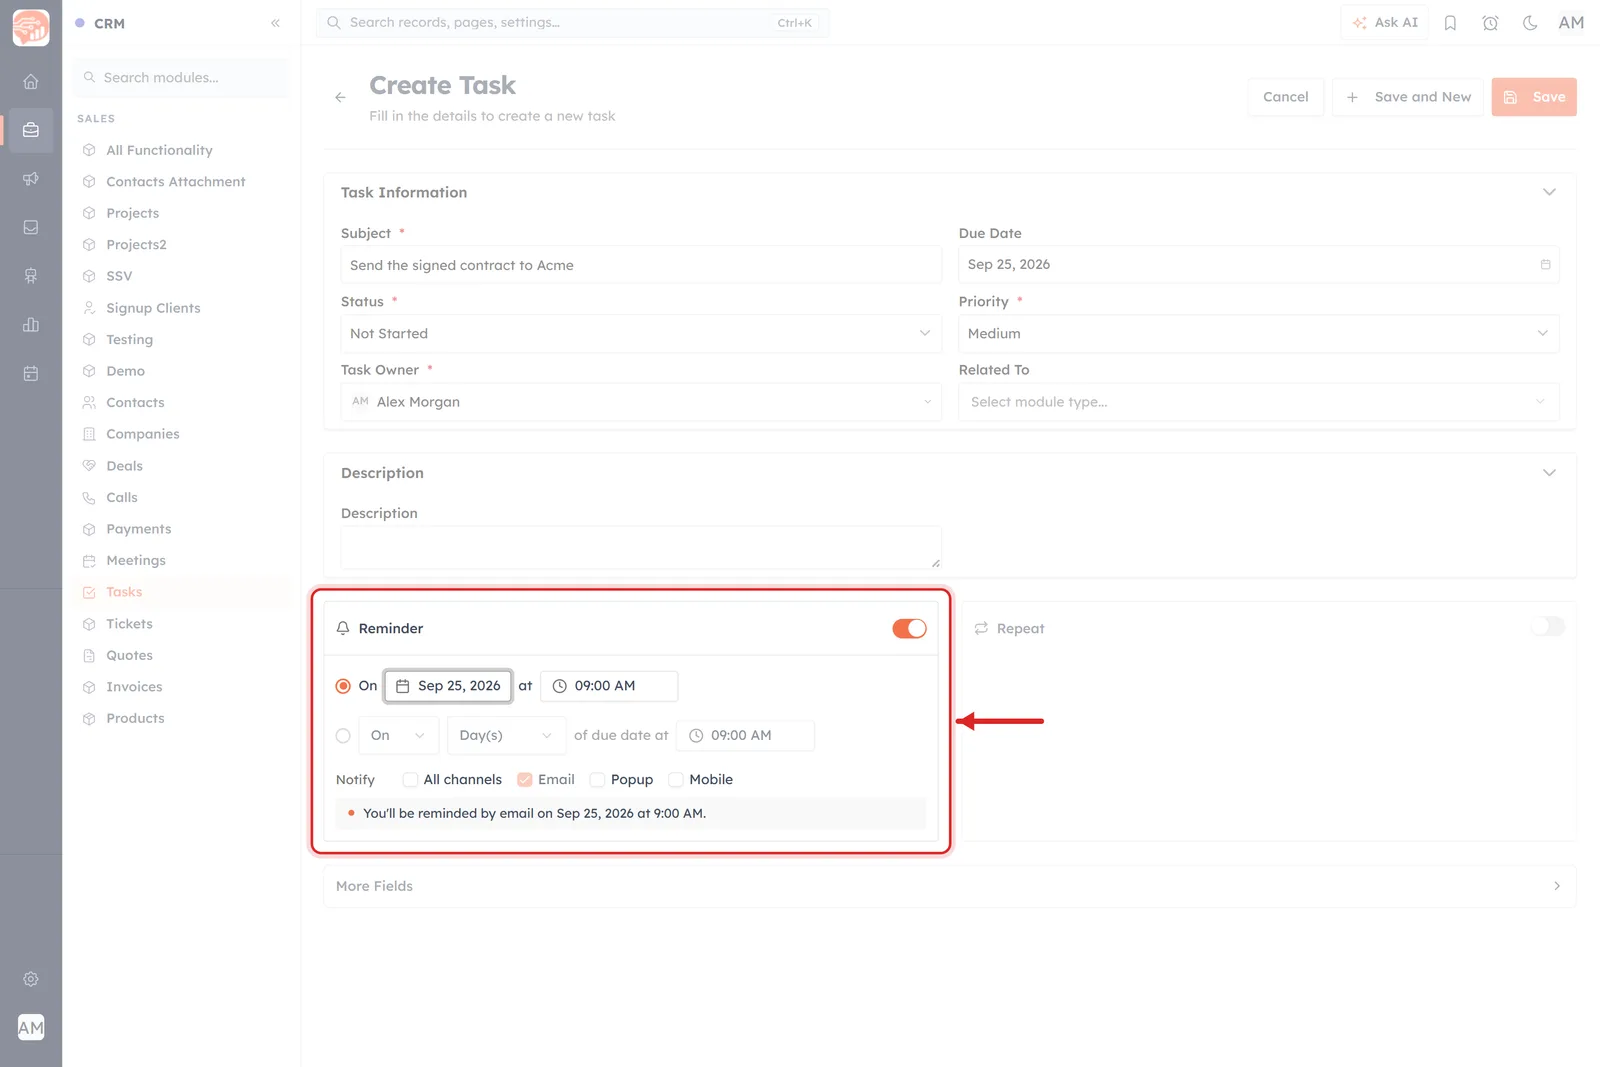Click the Ask AI button
The image size is (1600, 1067).
(x=1385, y=23)
